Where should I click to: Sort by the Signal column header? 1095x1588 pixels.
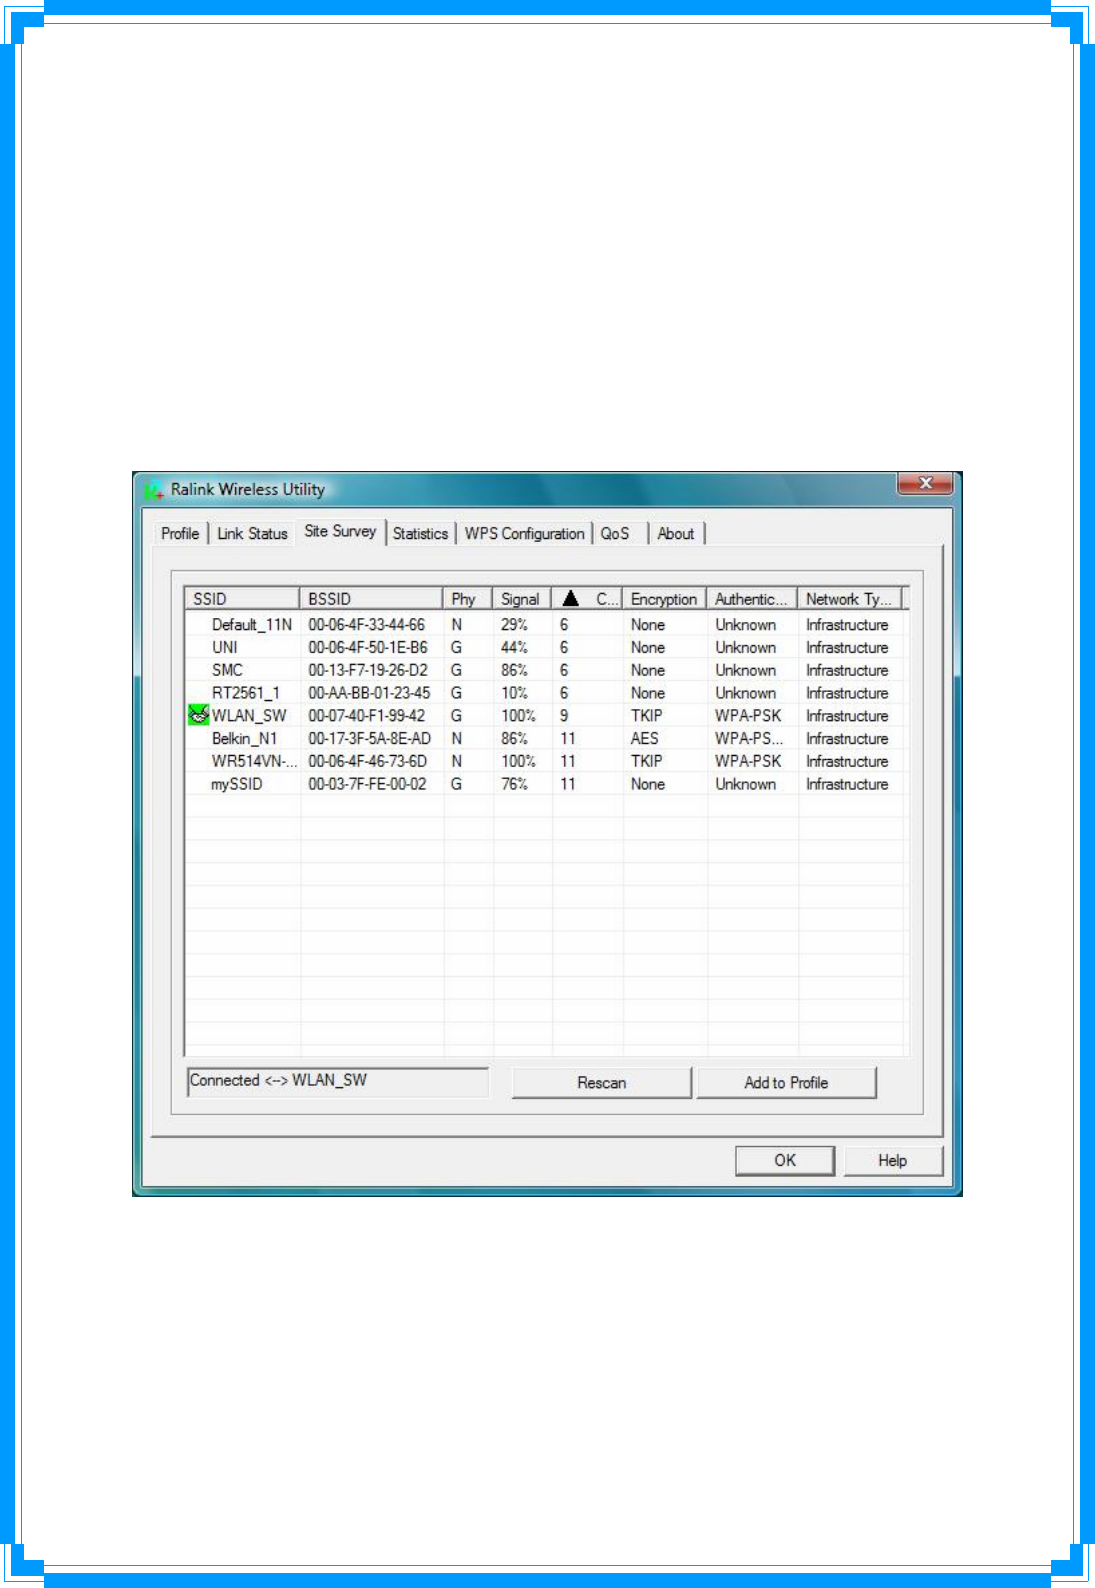click(x=522, y=599)
